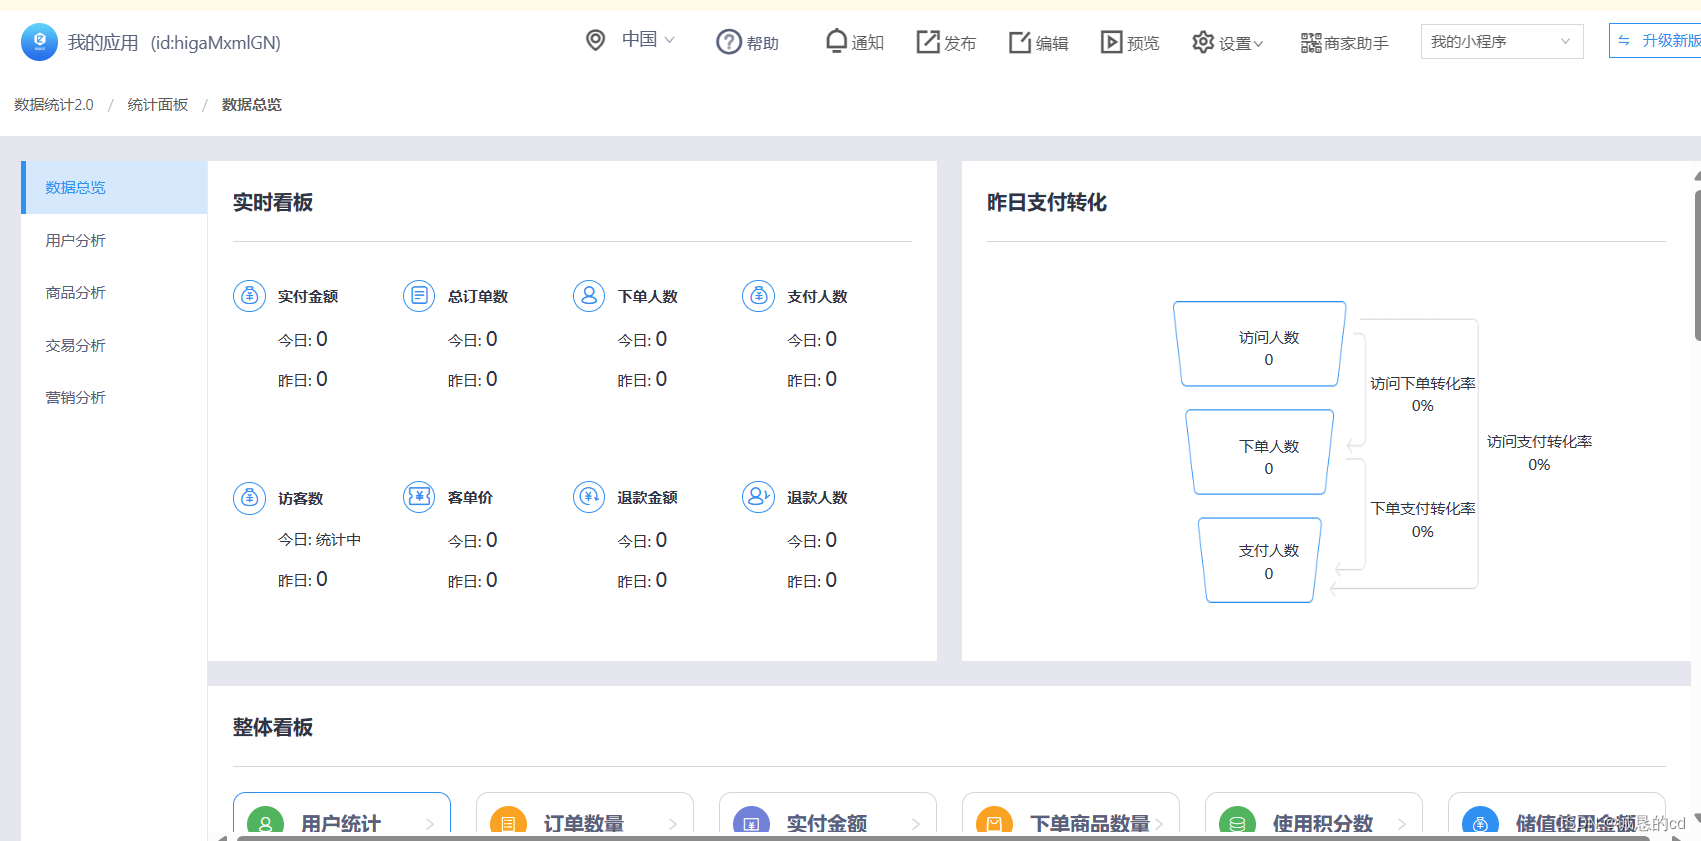
Task: Click the 访客数 icon
Action: pos(249,497)
